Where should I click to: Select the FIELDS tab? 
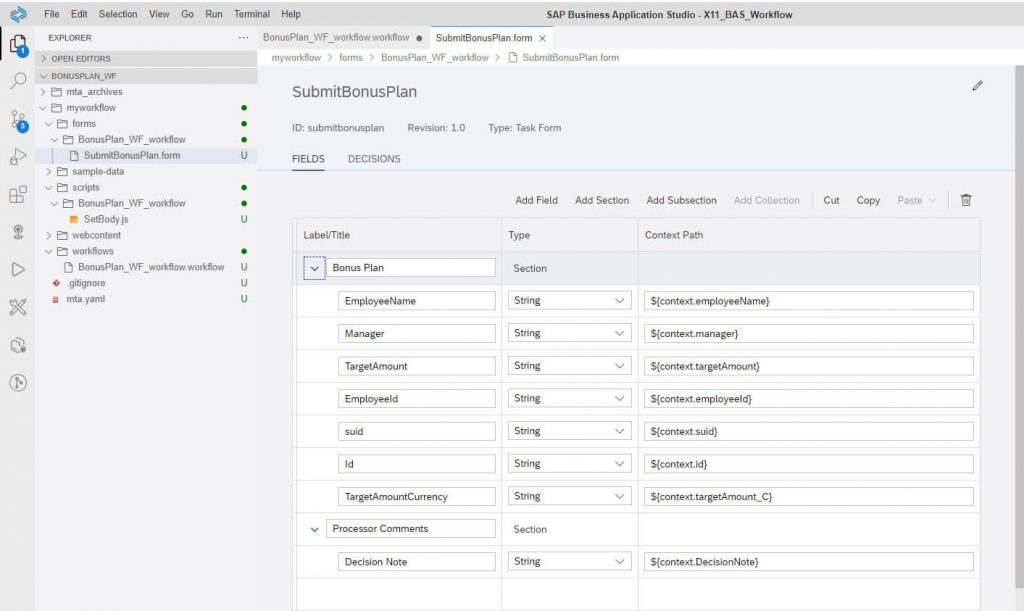pyautogui.click(x=308, y=159)
